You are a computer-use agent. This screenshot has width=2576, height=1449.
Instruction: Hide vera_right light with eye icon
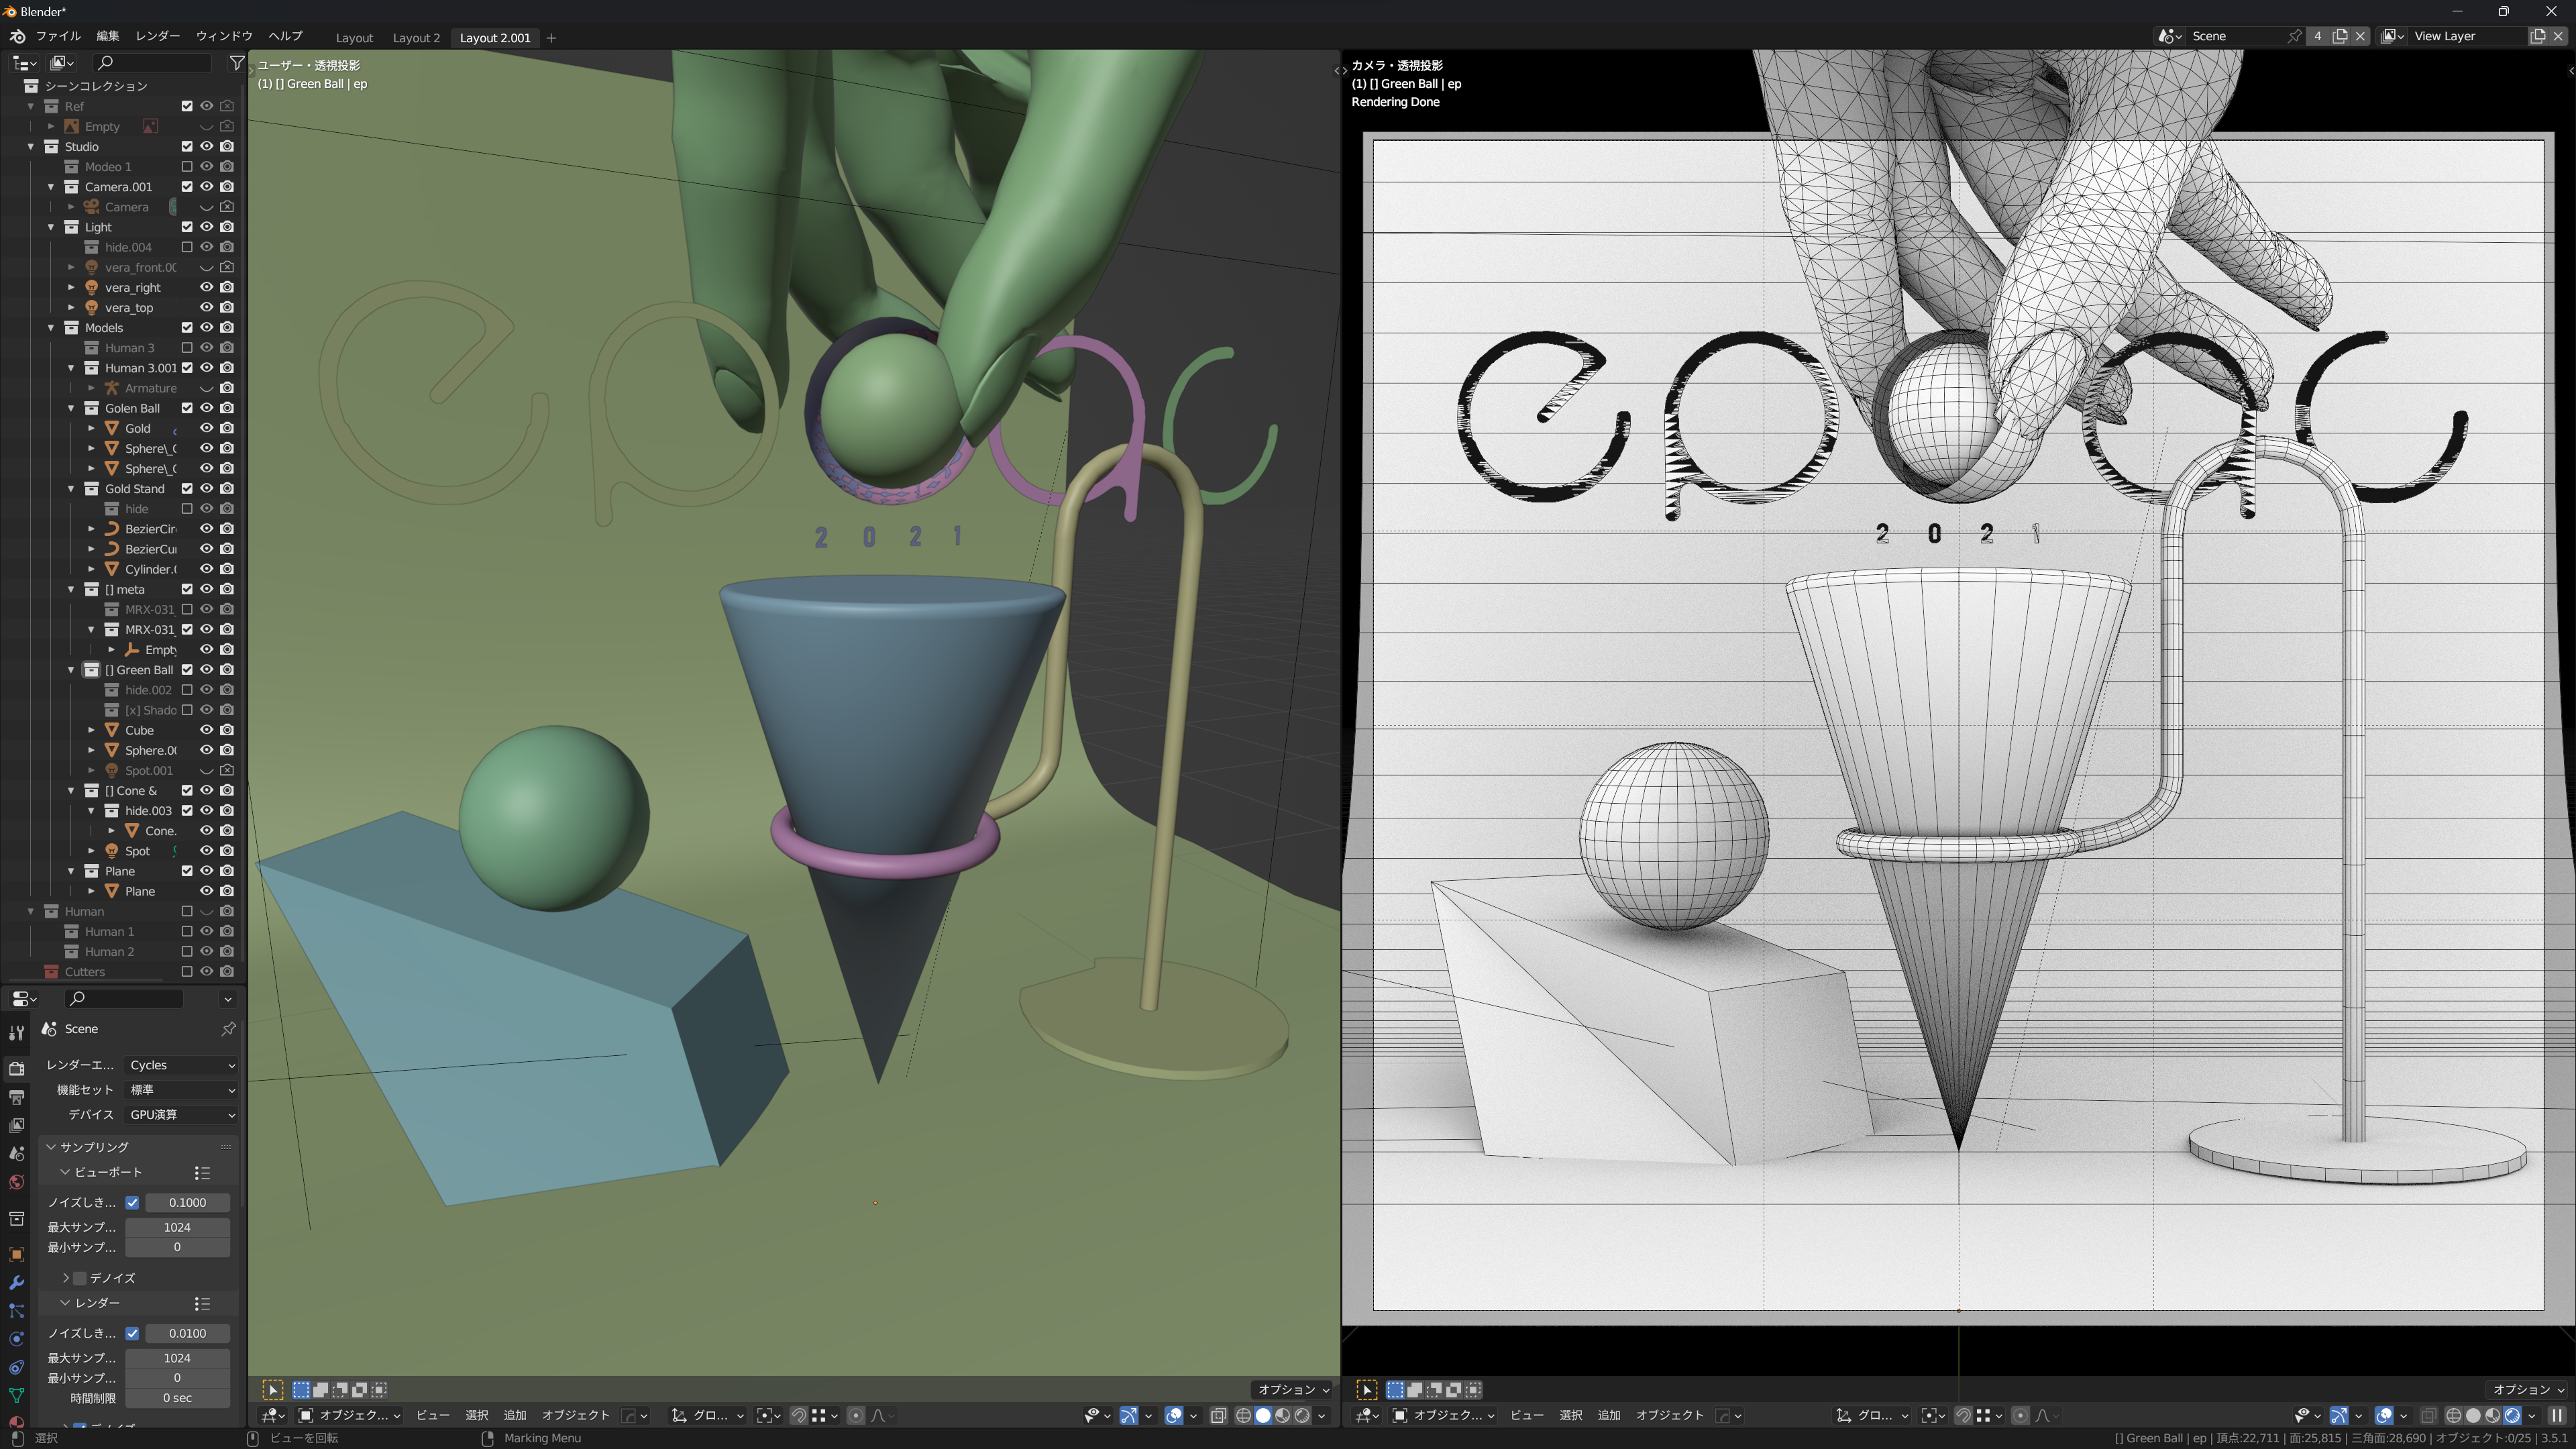coord(207,287)
